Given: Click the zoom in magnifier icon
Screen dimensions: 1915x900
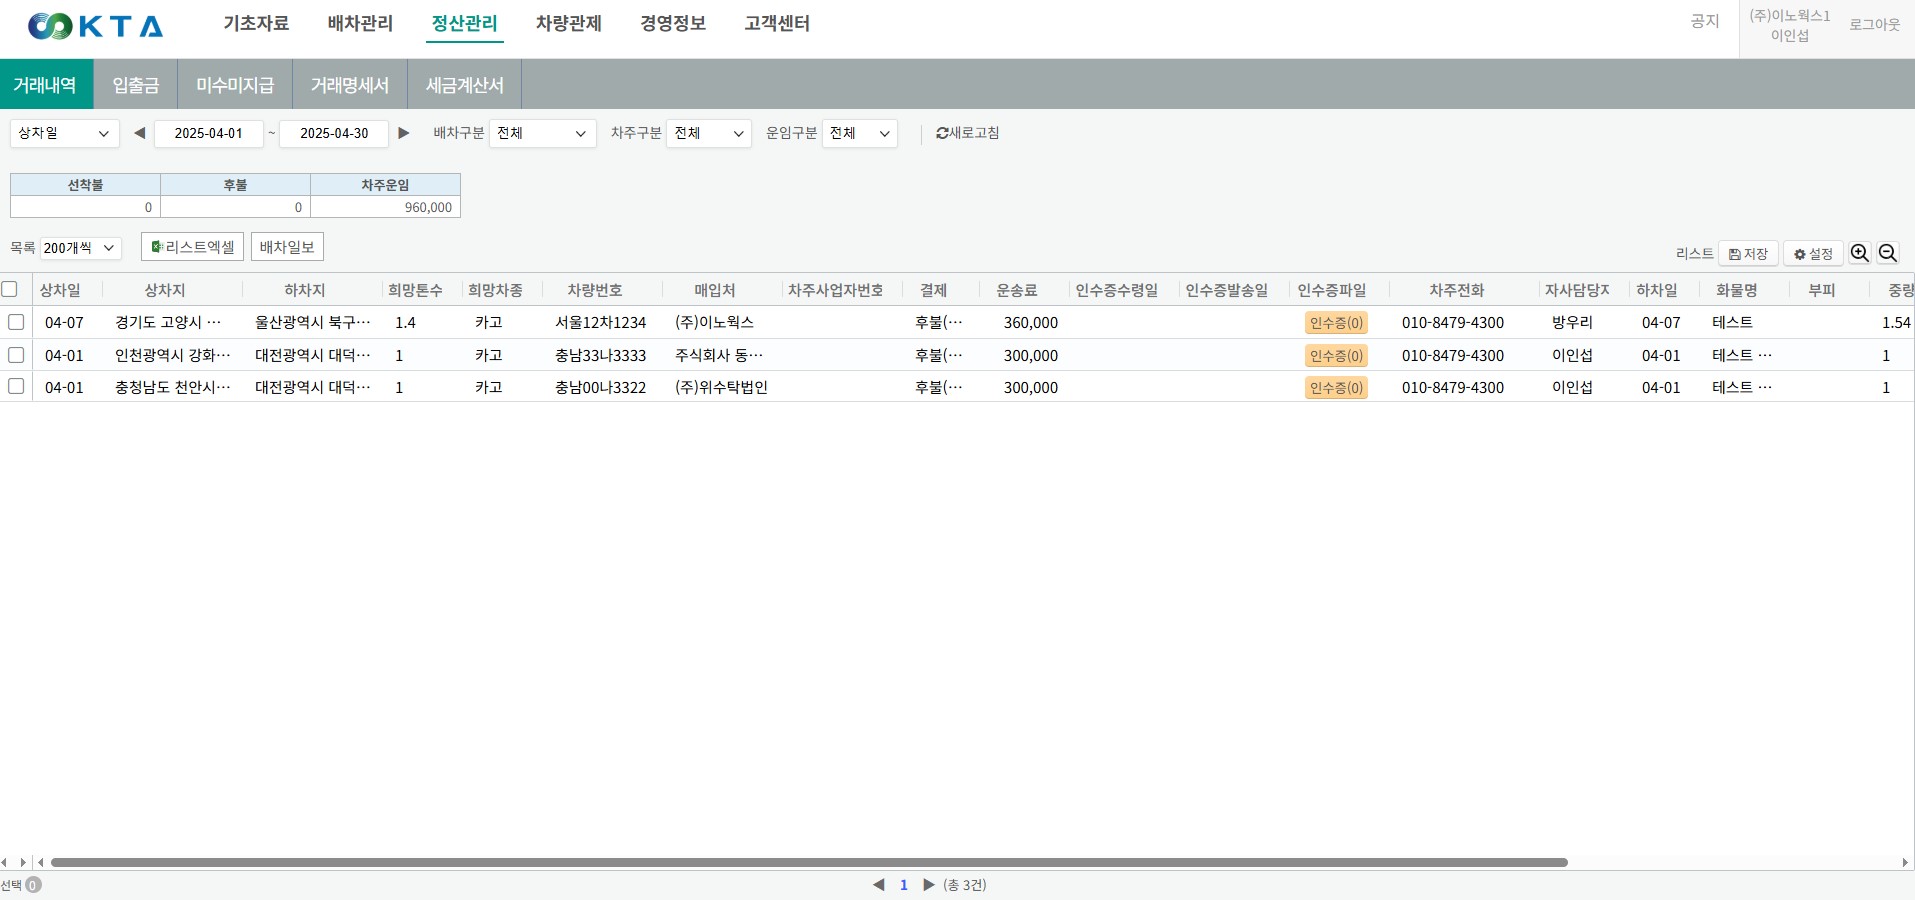Looking at the screenshot, I should [x=1859, y=254].
